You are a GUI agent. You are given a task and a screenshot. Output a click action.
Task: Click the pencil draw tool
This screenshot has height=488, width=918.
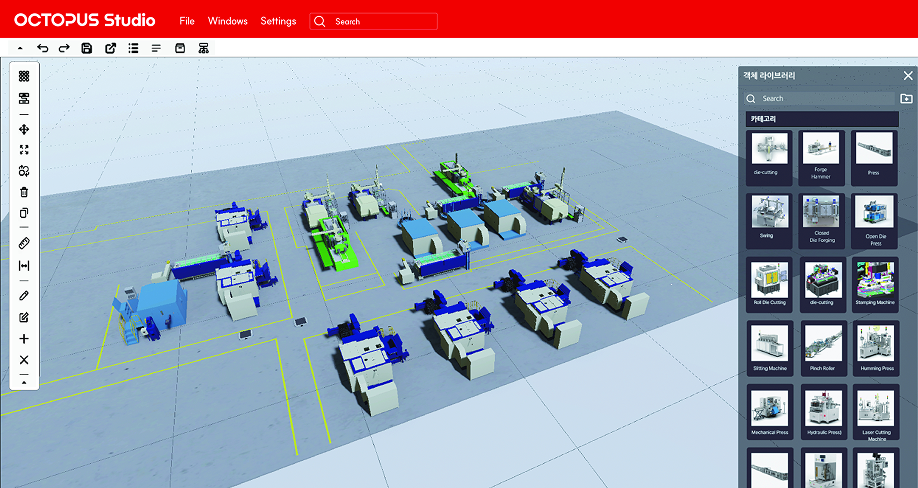24,295
